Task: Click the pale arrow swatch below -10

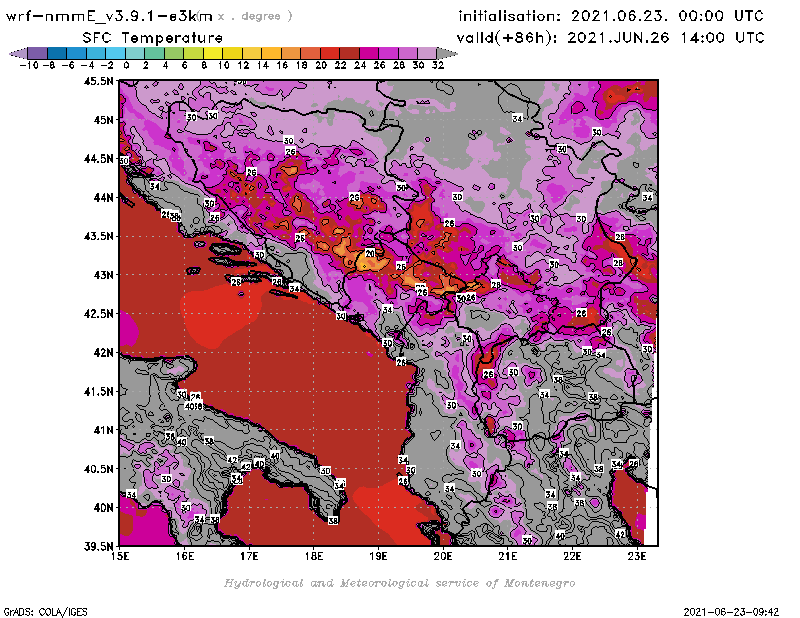Action: point(19,53)
